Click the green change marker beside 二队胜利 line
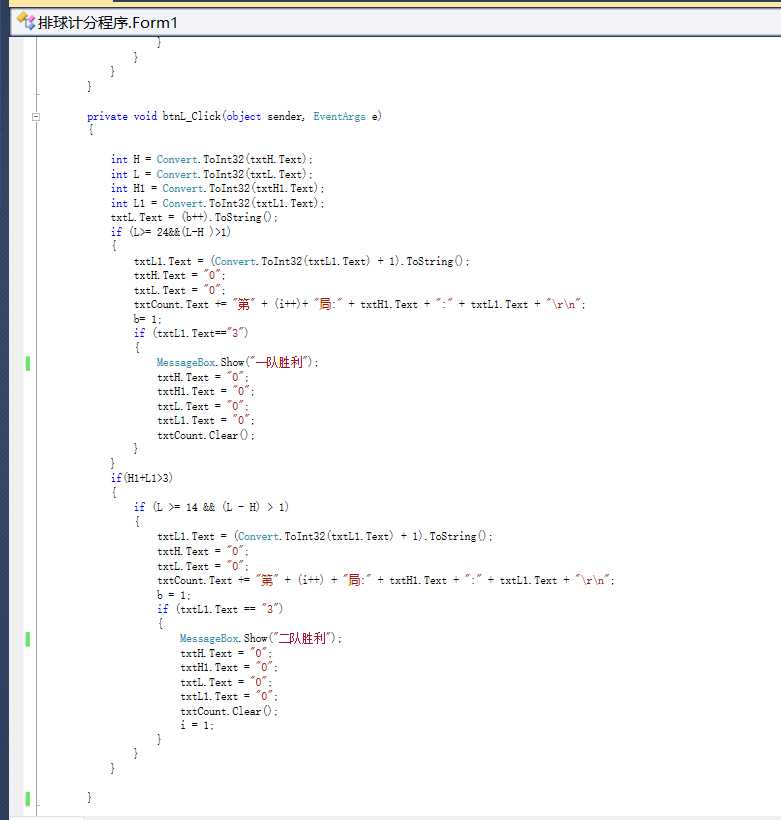781x820 pixels. click(x=28, y=639)
